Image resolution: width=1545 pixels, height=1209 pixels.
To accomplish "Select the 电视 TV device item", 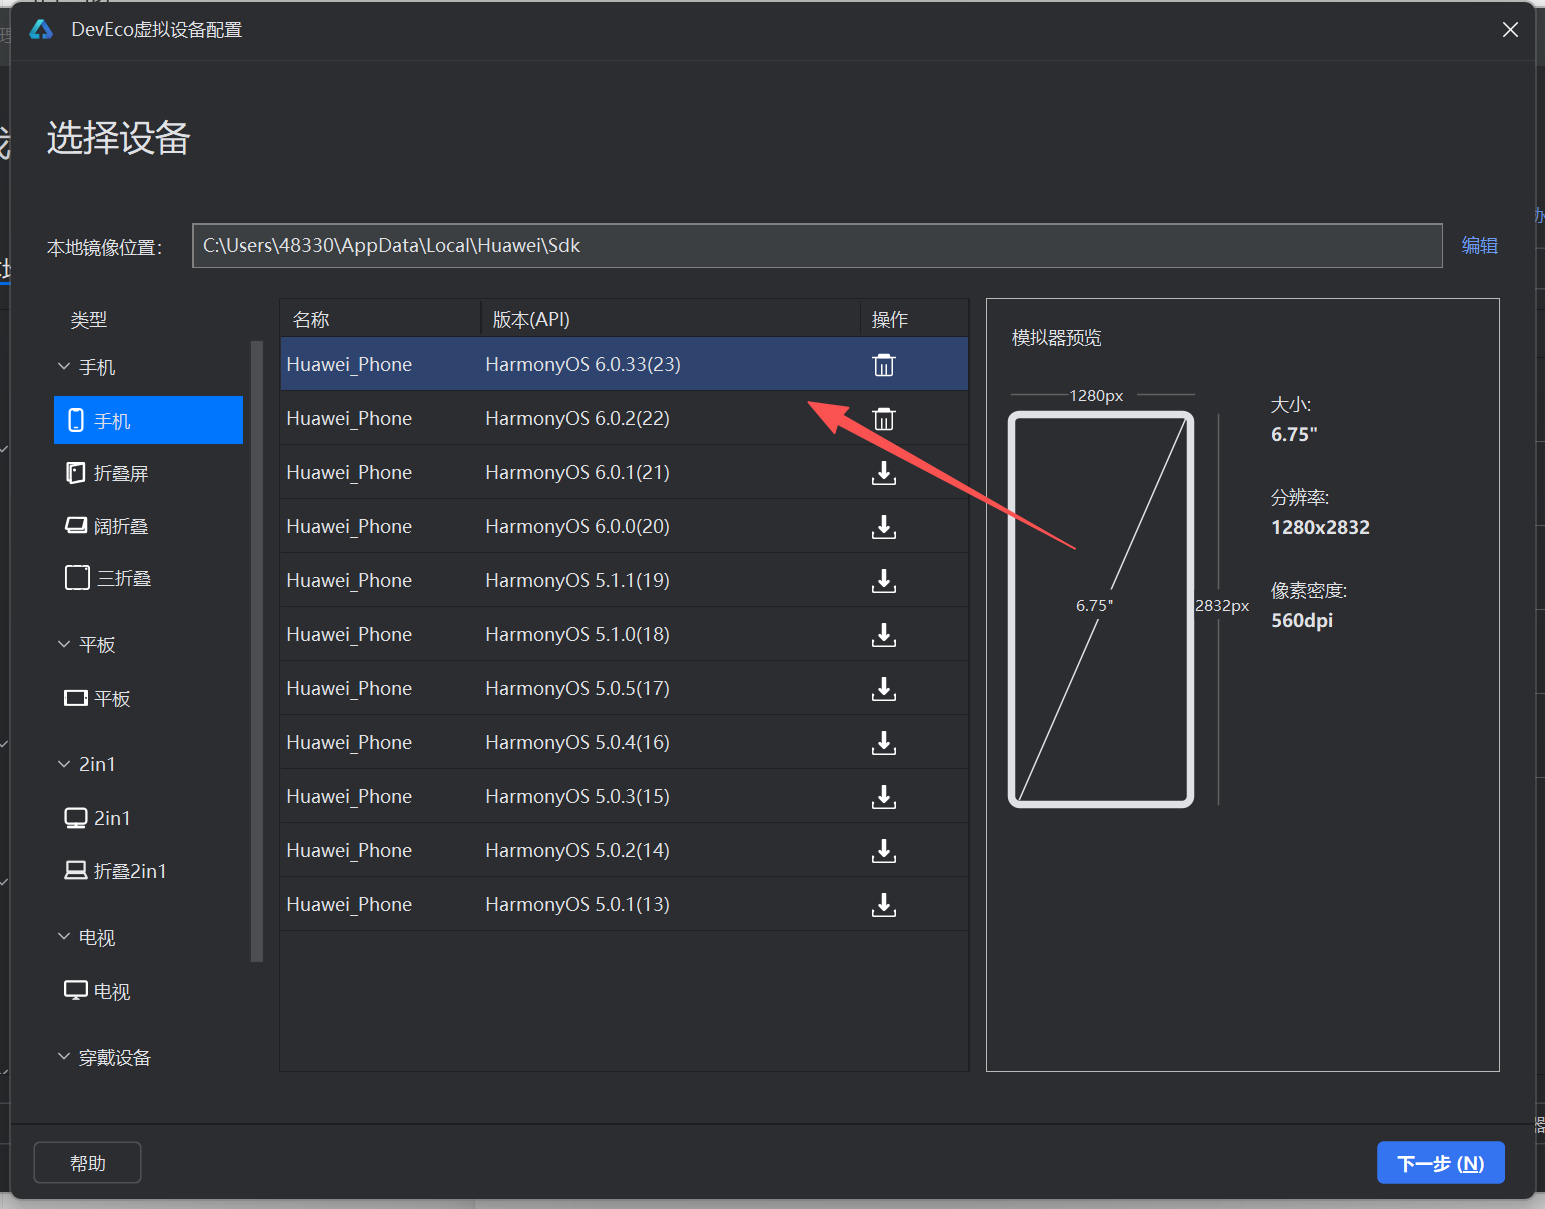I will tap(148, 991).
